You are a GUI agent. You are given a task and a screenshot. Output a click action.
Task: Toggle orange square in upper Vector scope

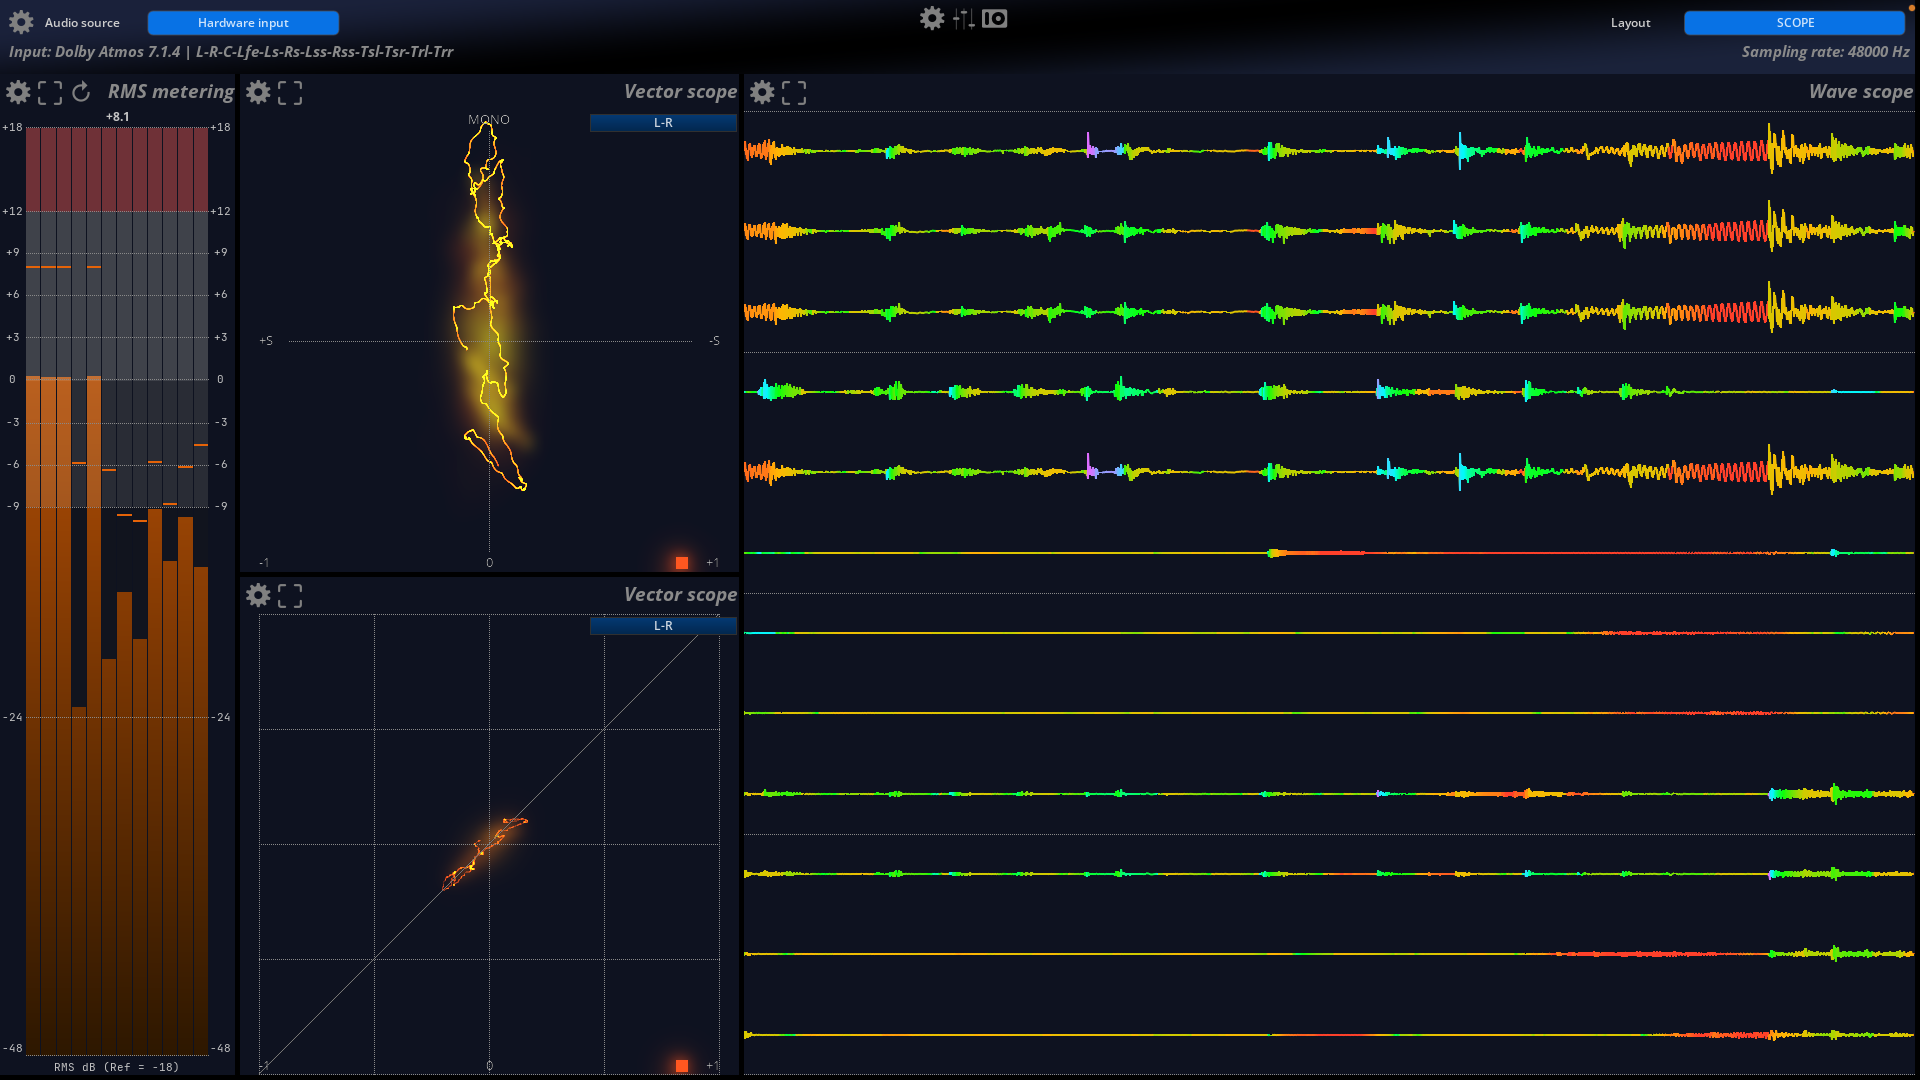(x=682, y=563)
